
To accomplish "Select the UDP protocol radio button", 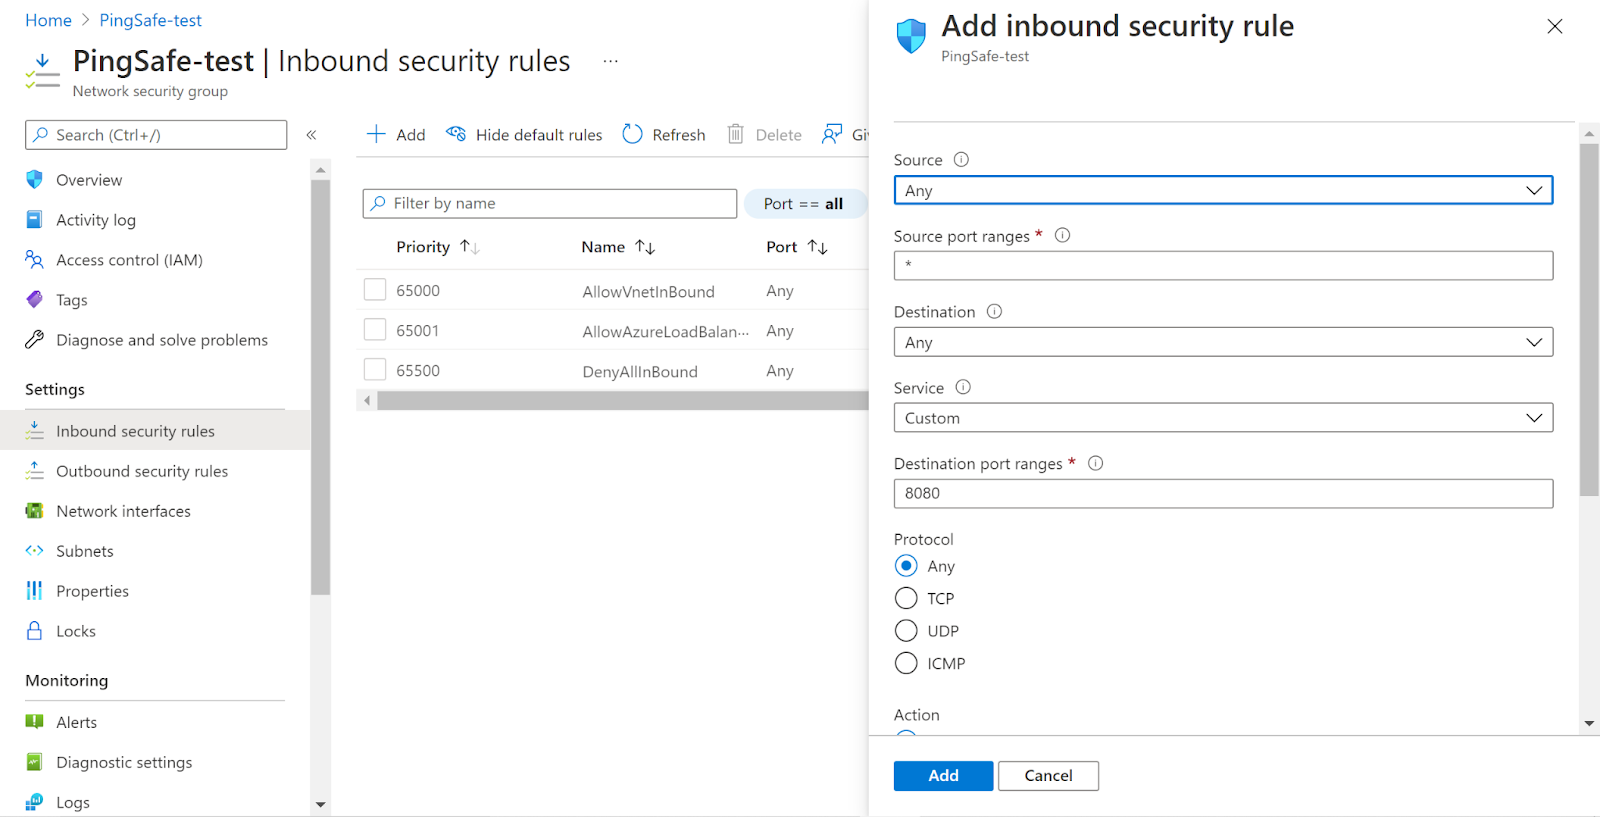I will [906, 631].
